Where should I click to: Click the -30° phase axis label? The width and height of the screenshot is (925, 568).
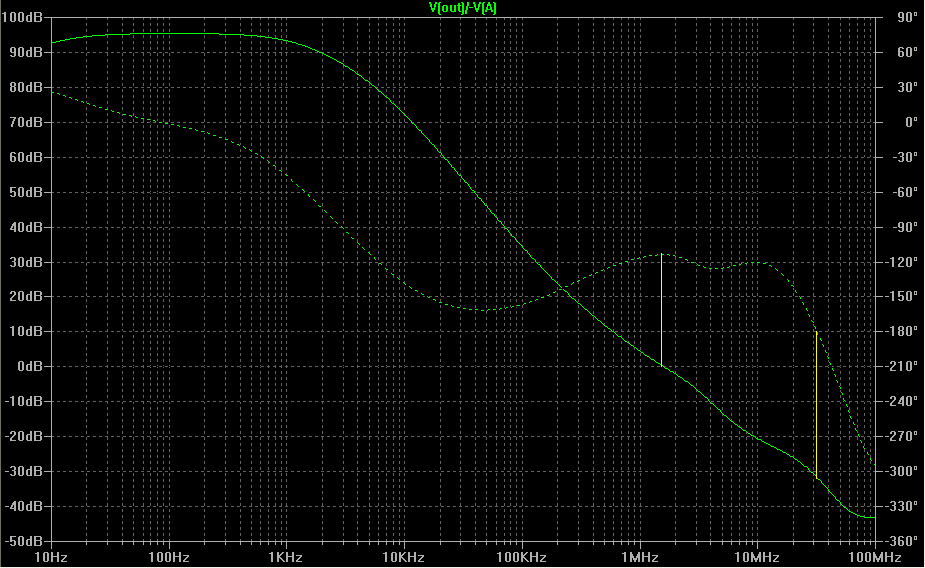[903, 157]
